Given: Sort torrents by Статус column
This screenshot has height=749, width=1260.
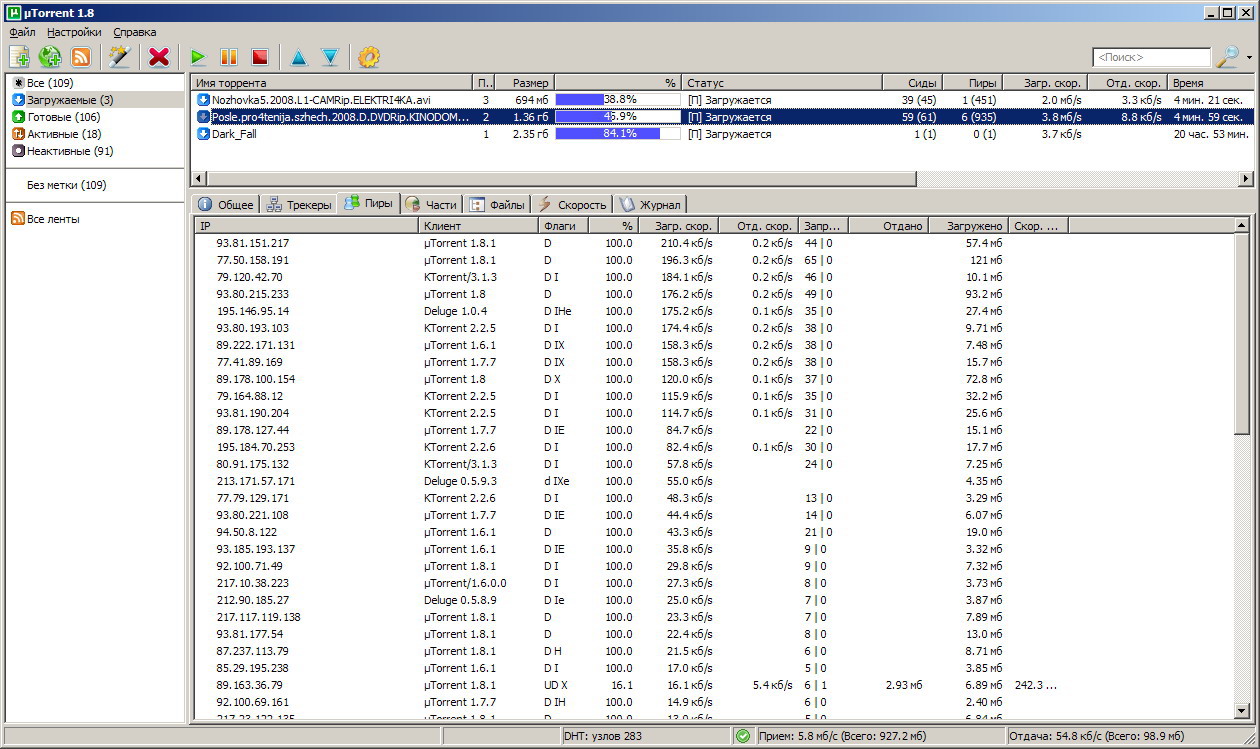Looking at the screenshot, I should click(x=782, y=83).
